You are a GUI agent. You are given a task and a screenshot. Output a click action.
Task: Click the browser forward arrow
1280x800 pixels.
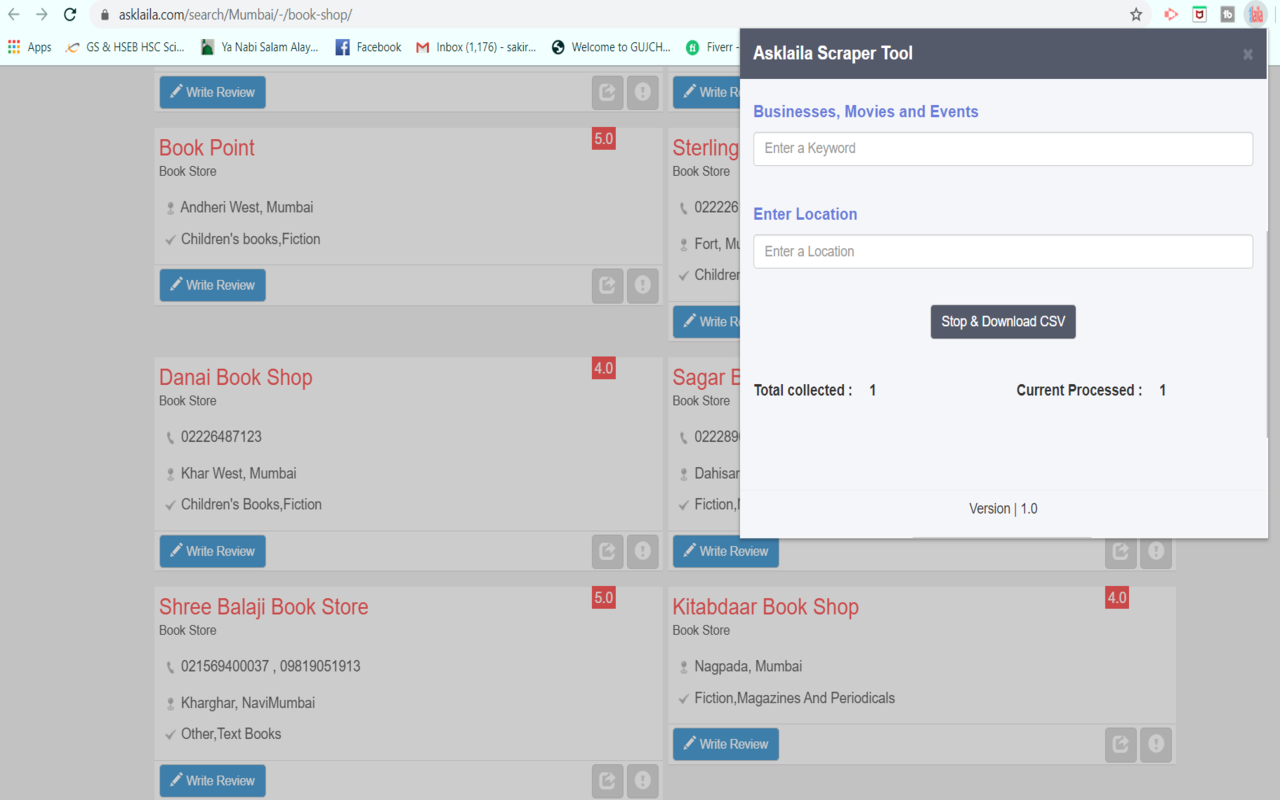pos(42,14)
